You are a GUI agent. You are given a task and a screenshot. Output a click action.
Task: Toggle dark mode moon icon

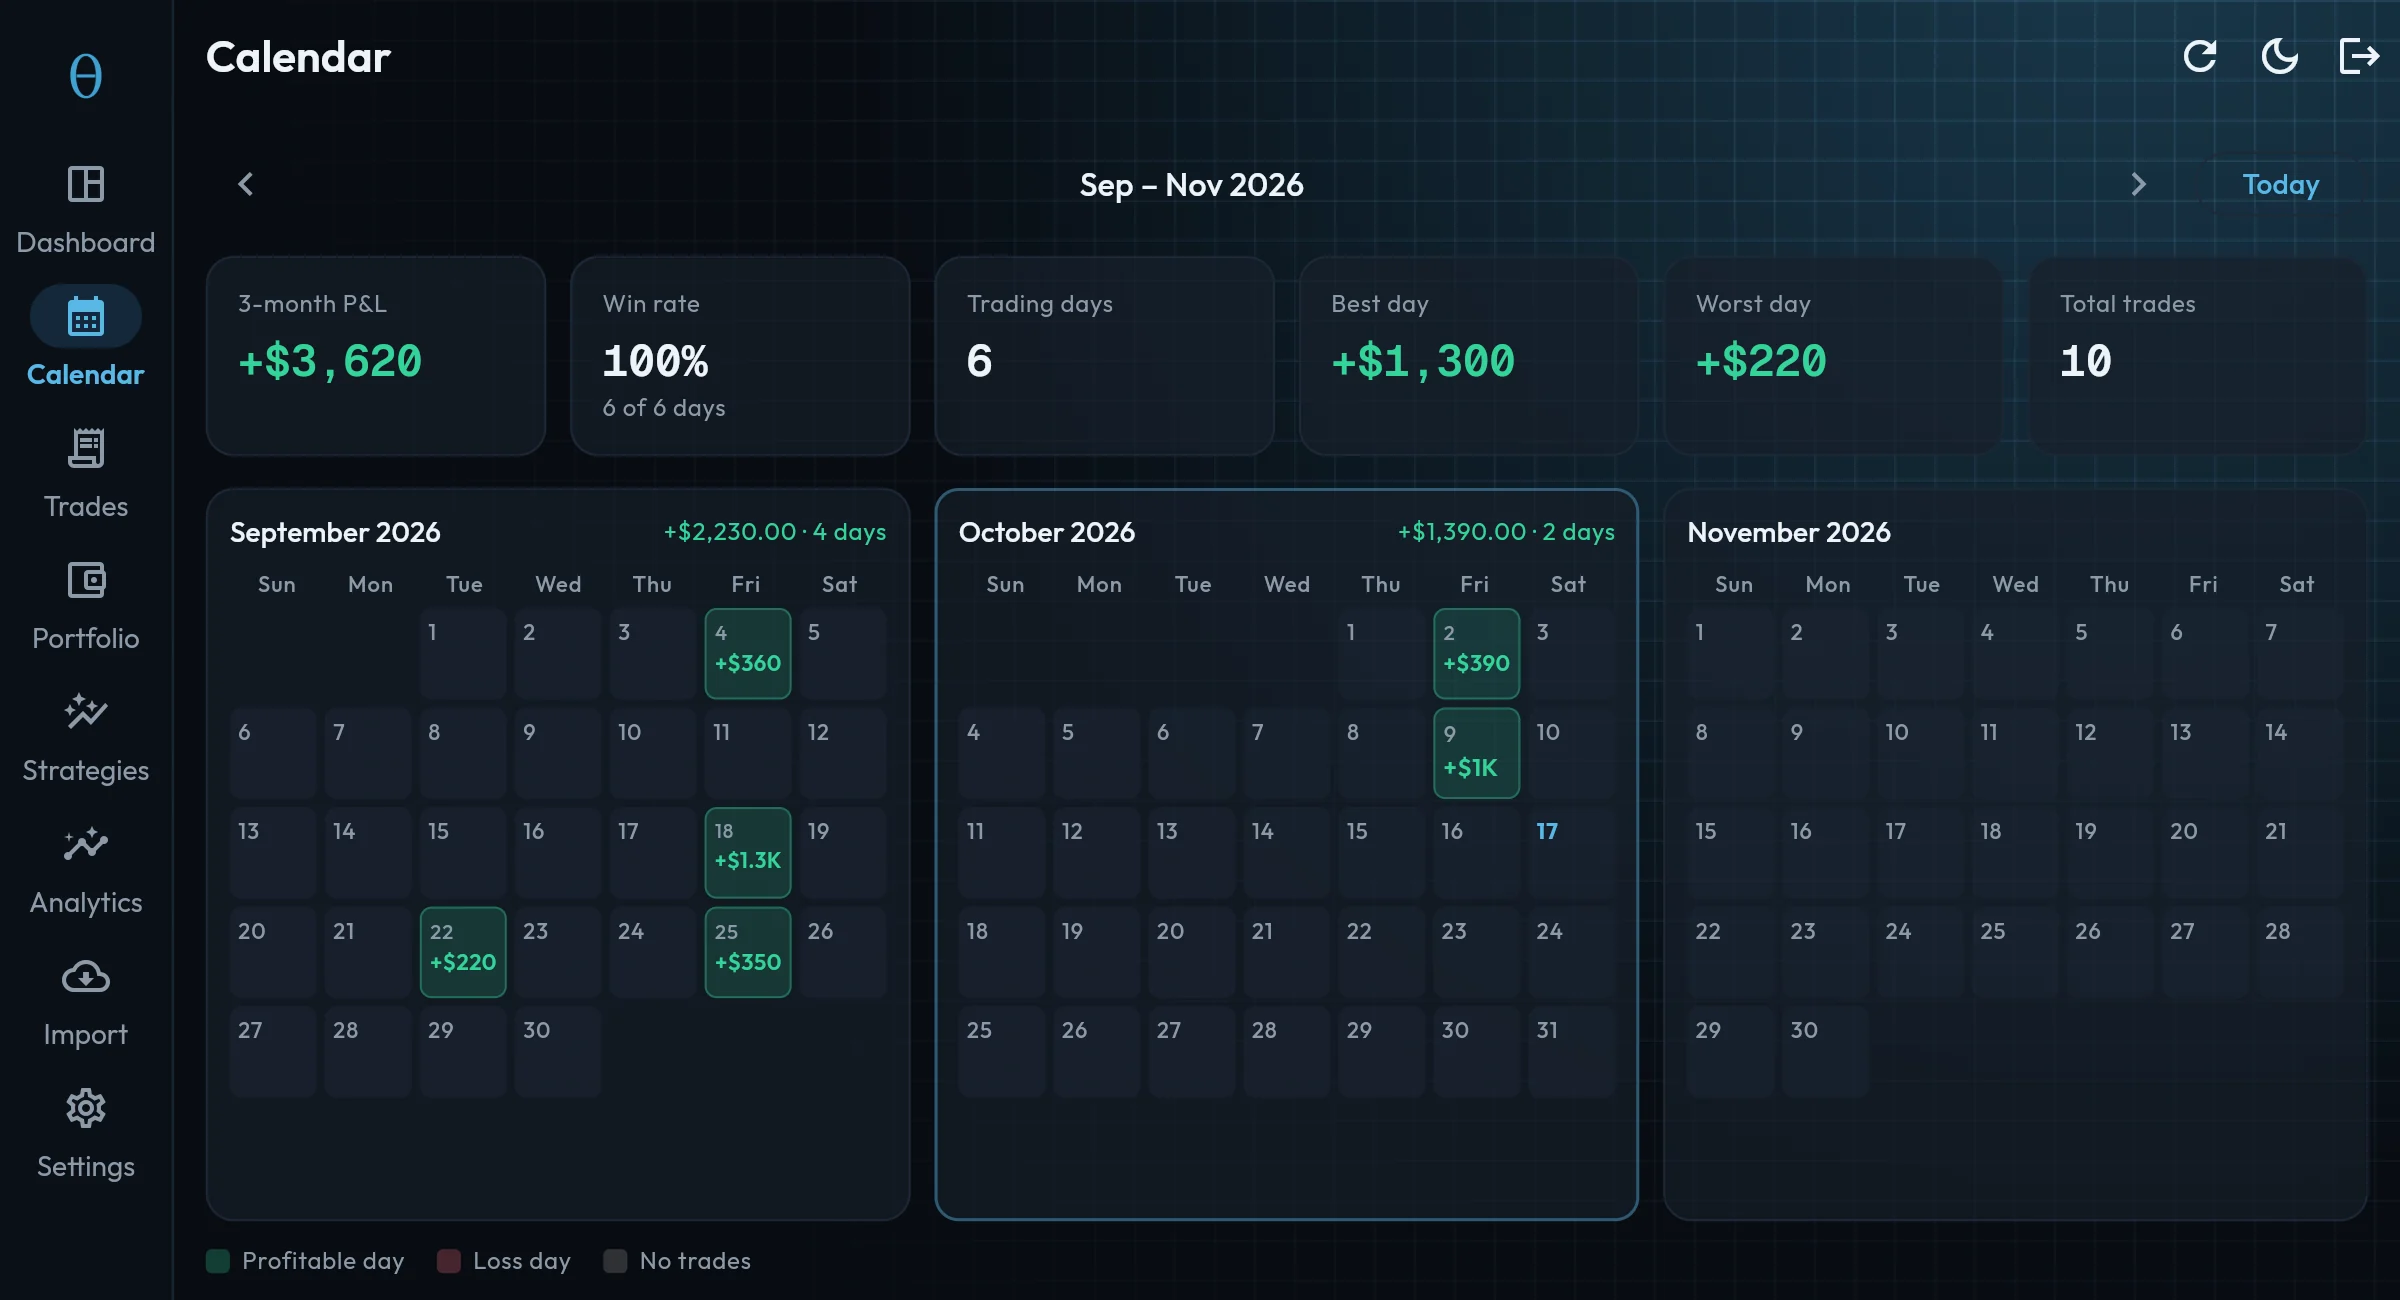pyautogui.click(x=2280, y=56)
